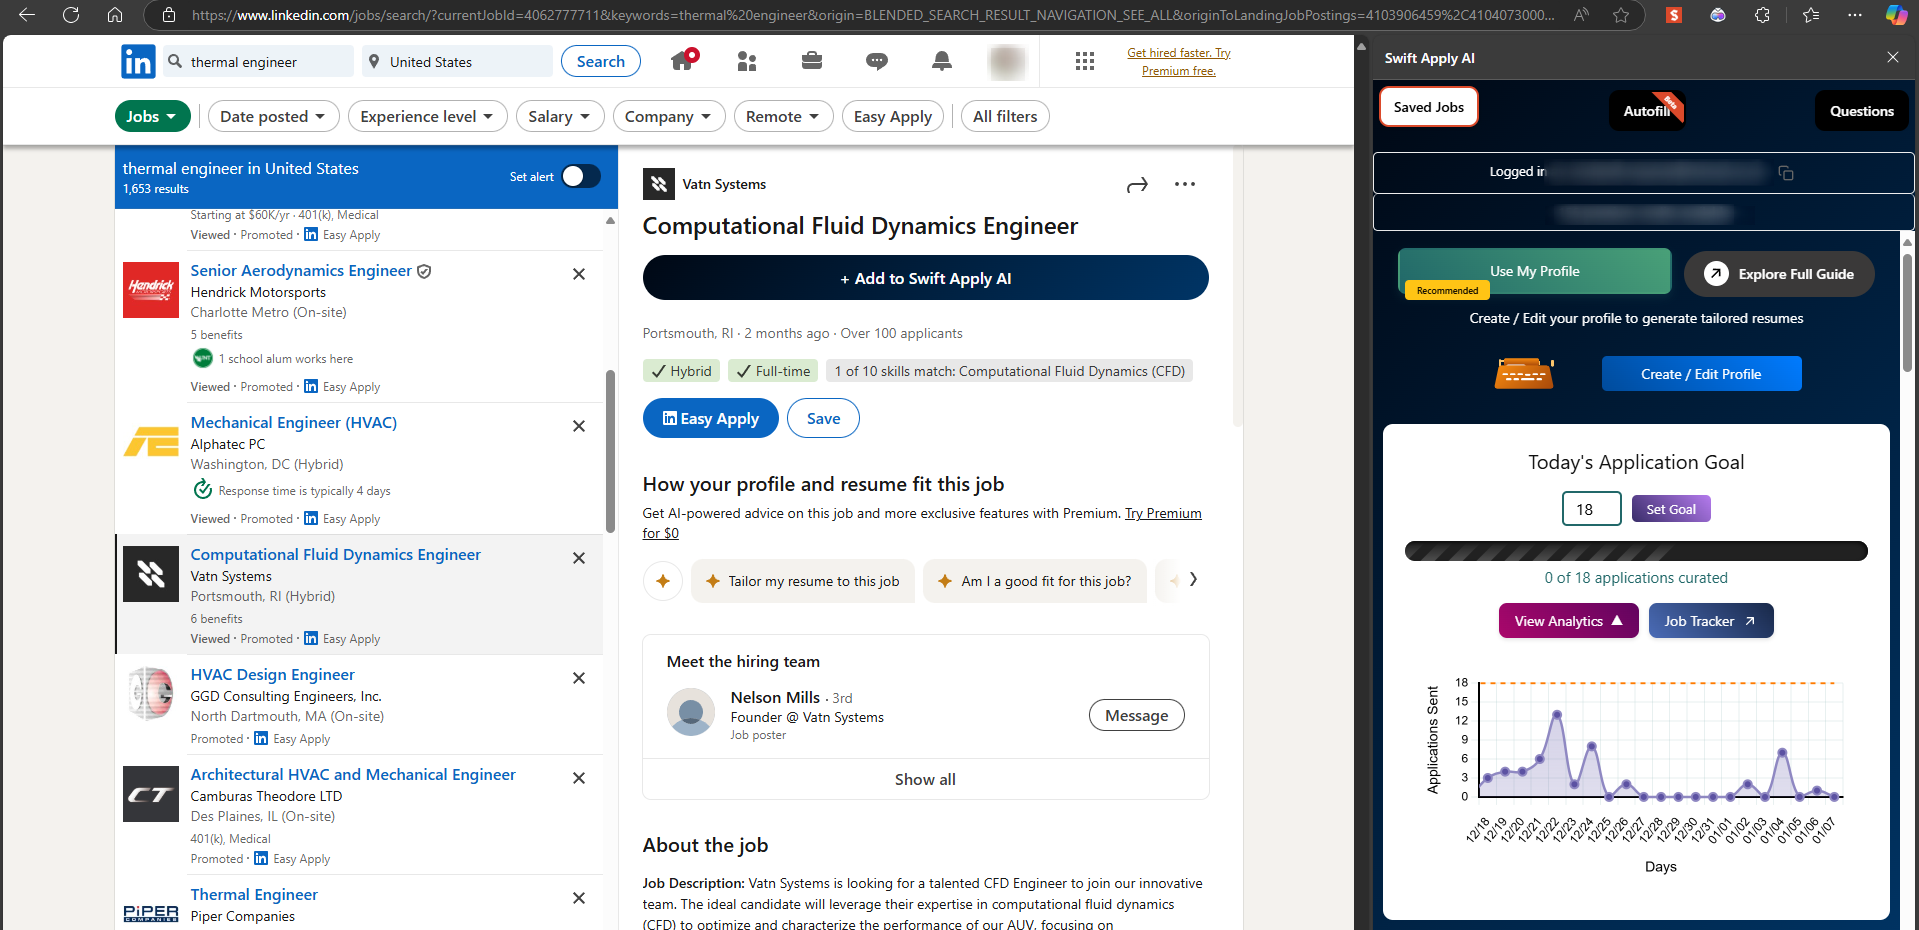Click the Alphatec PC logo
The image size is (1919, 930).
151,442
